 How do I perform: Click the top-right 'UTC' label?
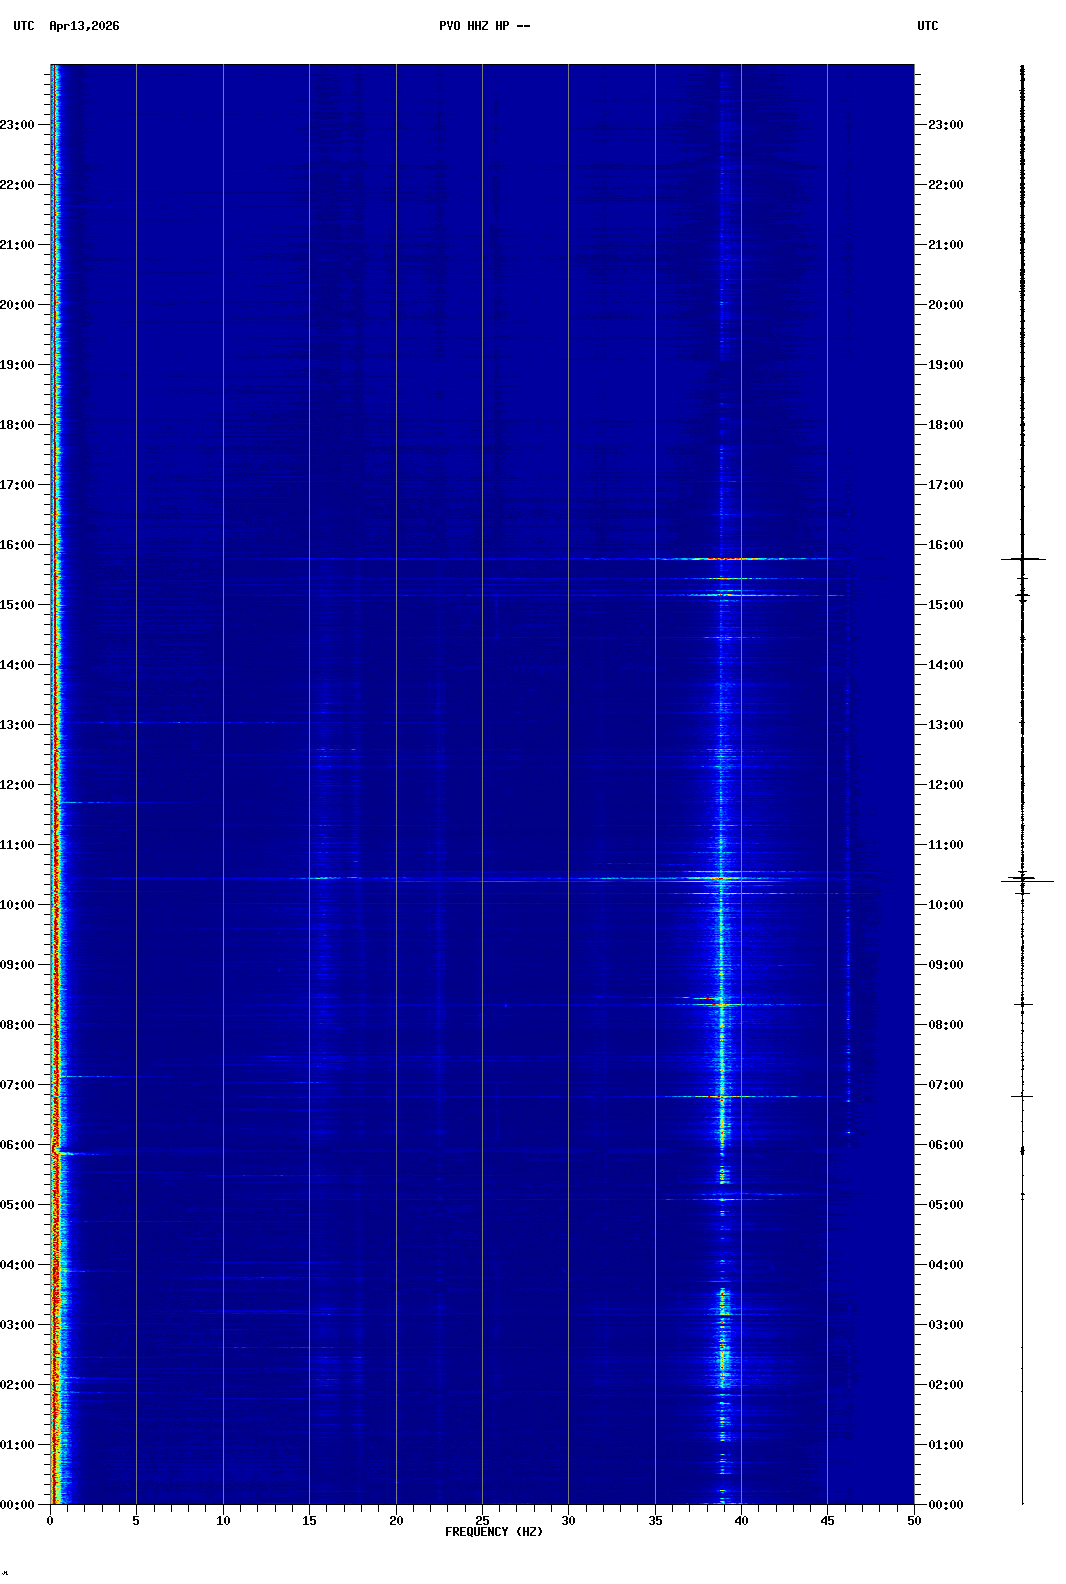pos(927,26)
